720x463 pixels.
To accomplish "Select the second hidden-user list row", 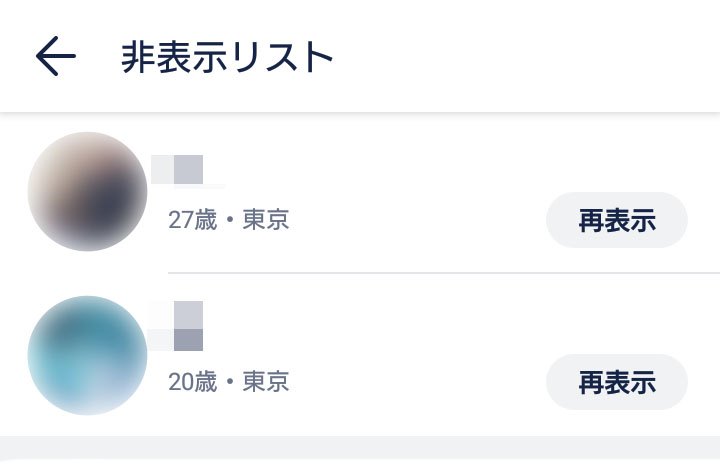I will pyautogui.click(x=360, y=355).
